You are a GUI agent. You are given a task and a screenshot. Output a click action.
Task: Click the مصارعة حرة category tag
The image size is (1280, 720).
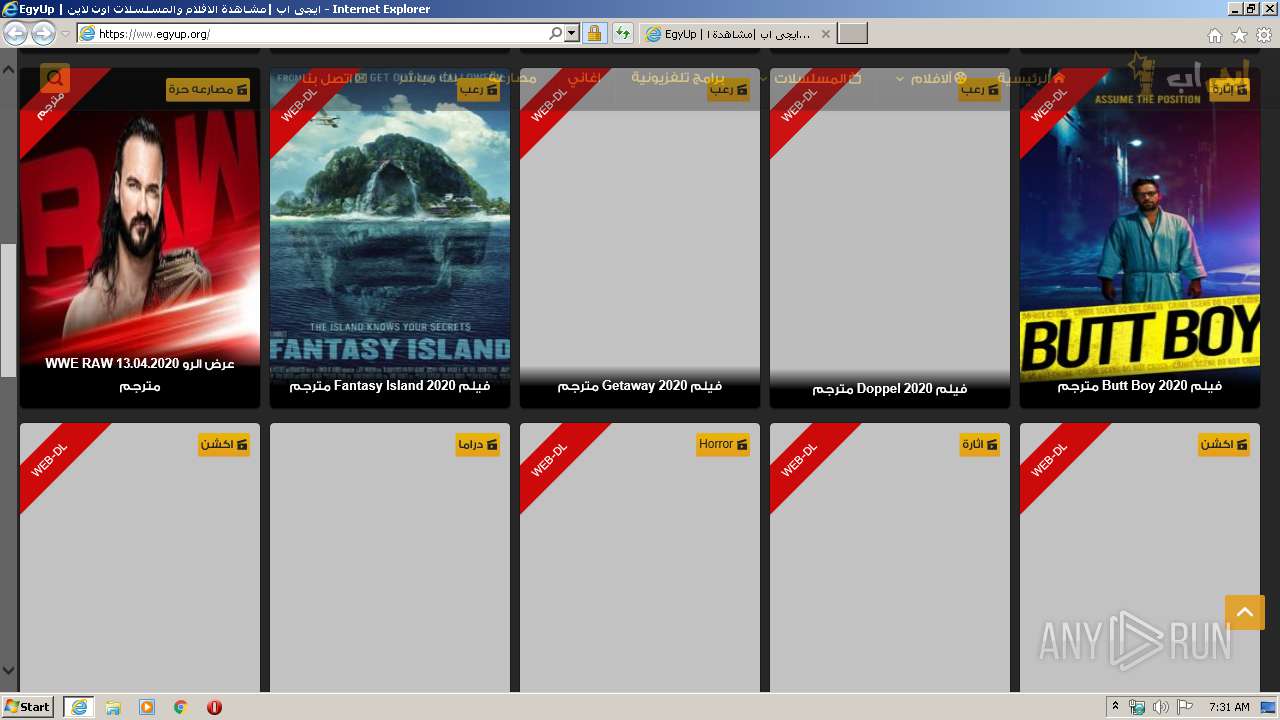[208, 89]
